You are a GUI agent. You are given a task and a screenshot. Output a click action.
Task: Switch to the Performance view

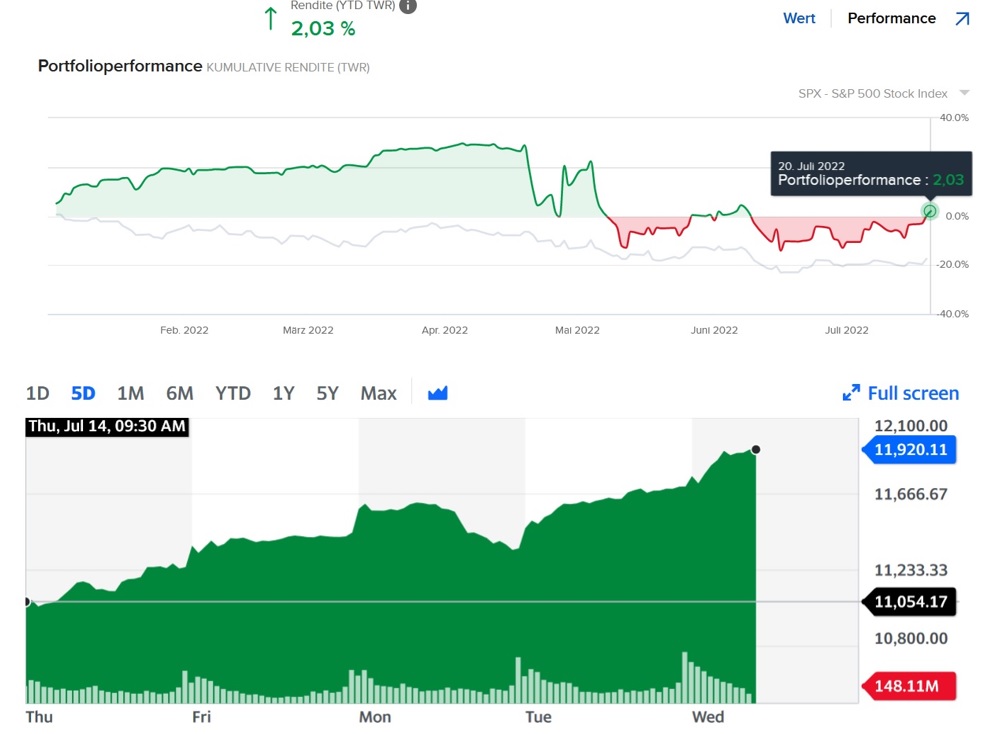click(891, 19)
